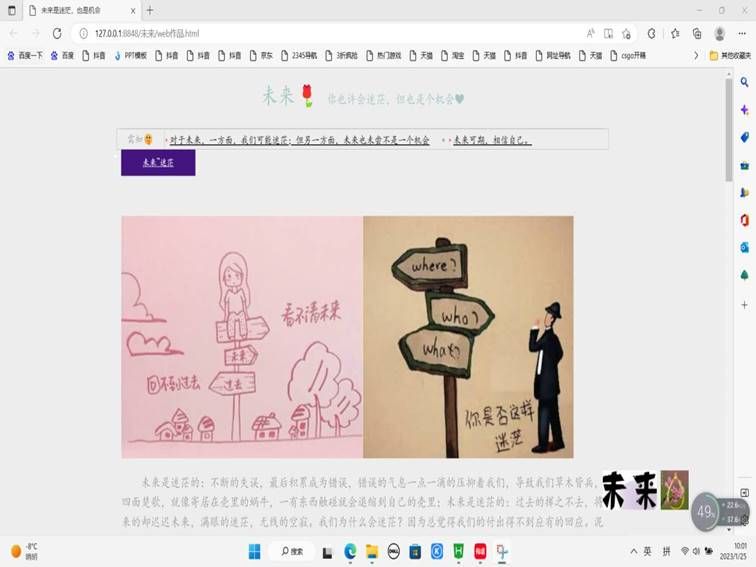Open the 其他收藏夹 bookmarks folder
The width and height of the screenshot is (756, 567).
(x=729, y=56)
